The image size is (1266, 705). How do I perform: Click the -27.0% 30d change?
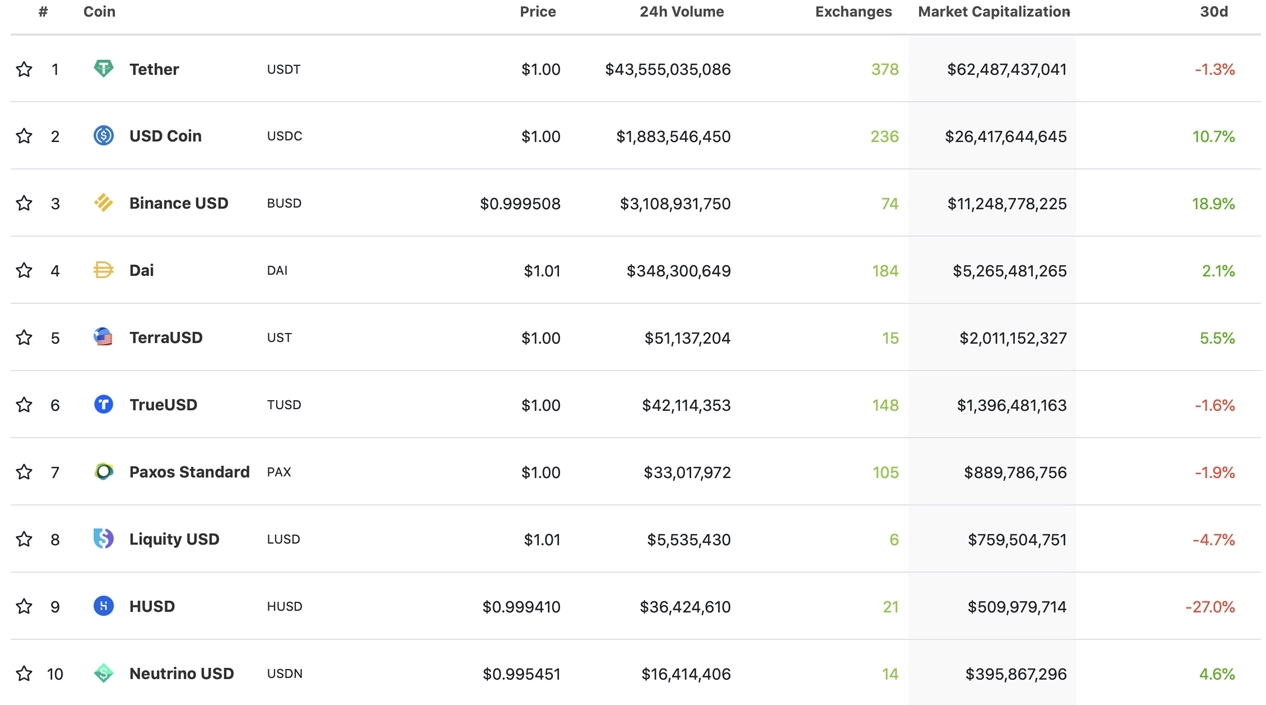(1210, 607)
